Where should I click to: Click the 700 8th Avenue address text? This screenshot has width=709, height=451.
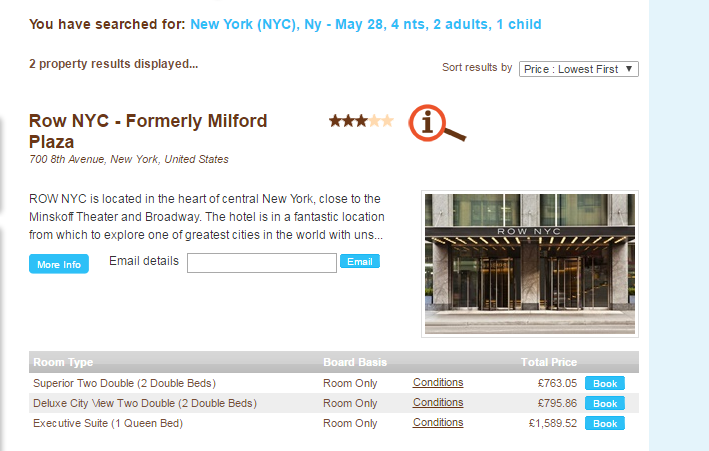click(x=129, y=159)
